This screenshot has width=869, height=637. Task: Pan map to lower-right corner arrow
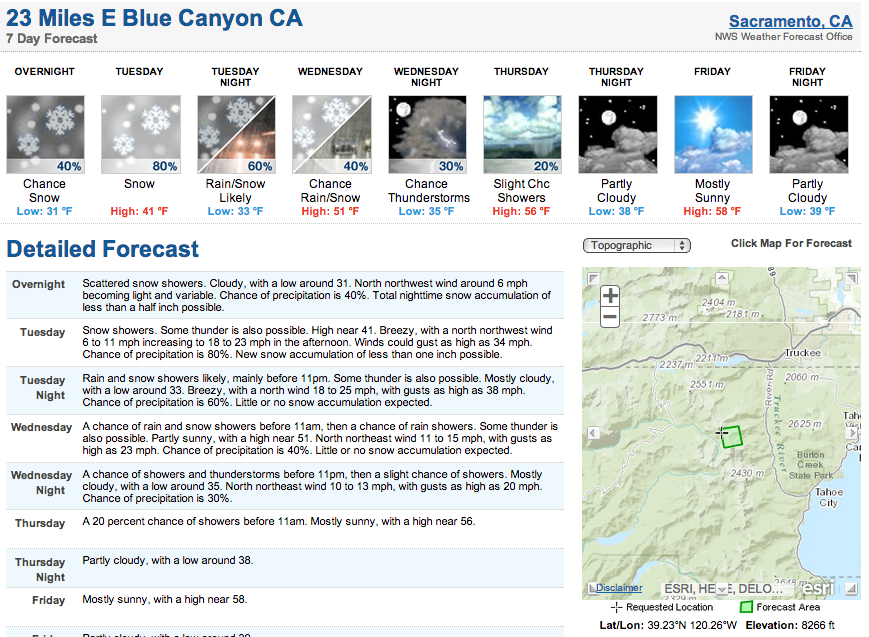(852, 588)
